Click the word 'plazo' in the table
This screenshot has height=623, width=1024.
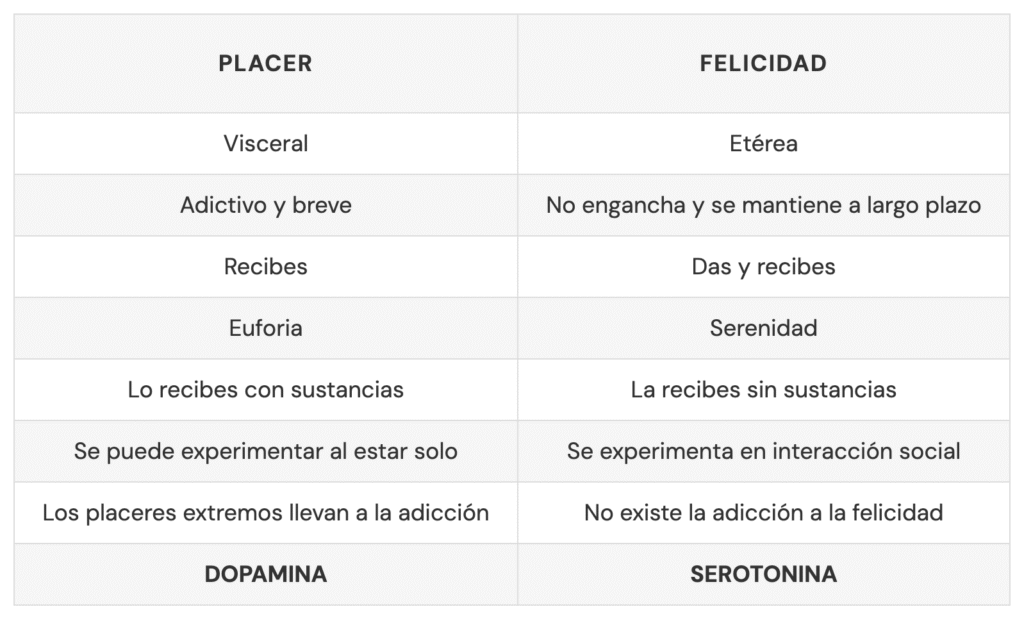953,206
